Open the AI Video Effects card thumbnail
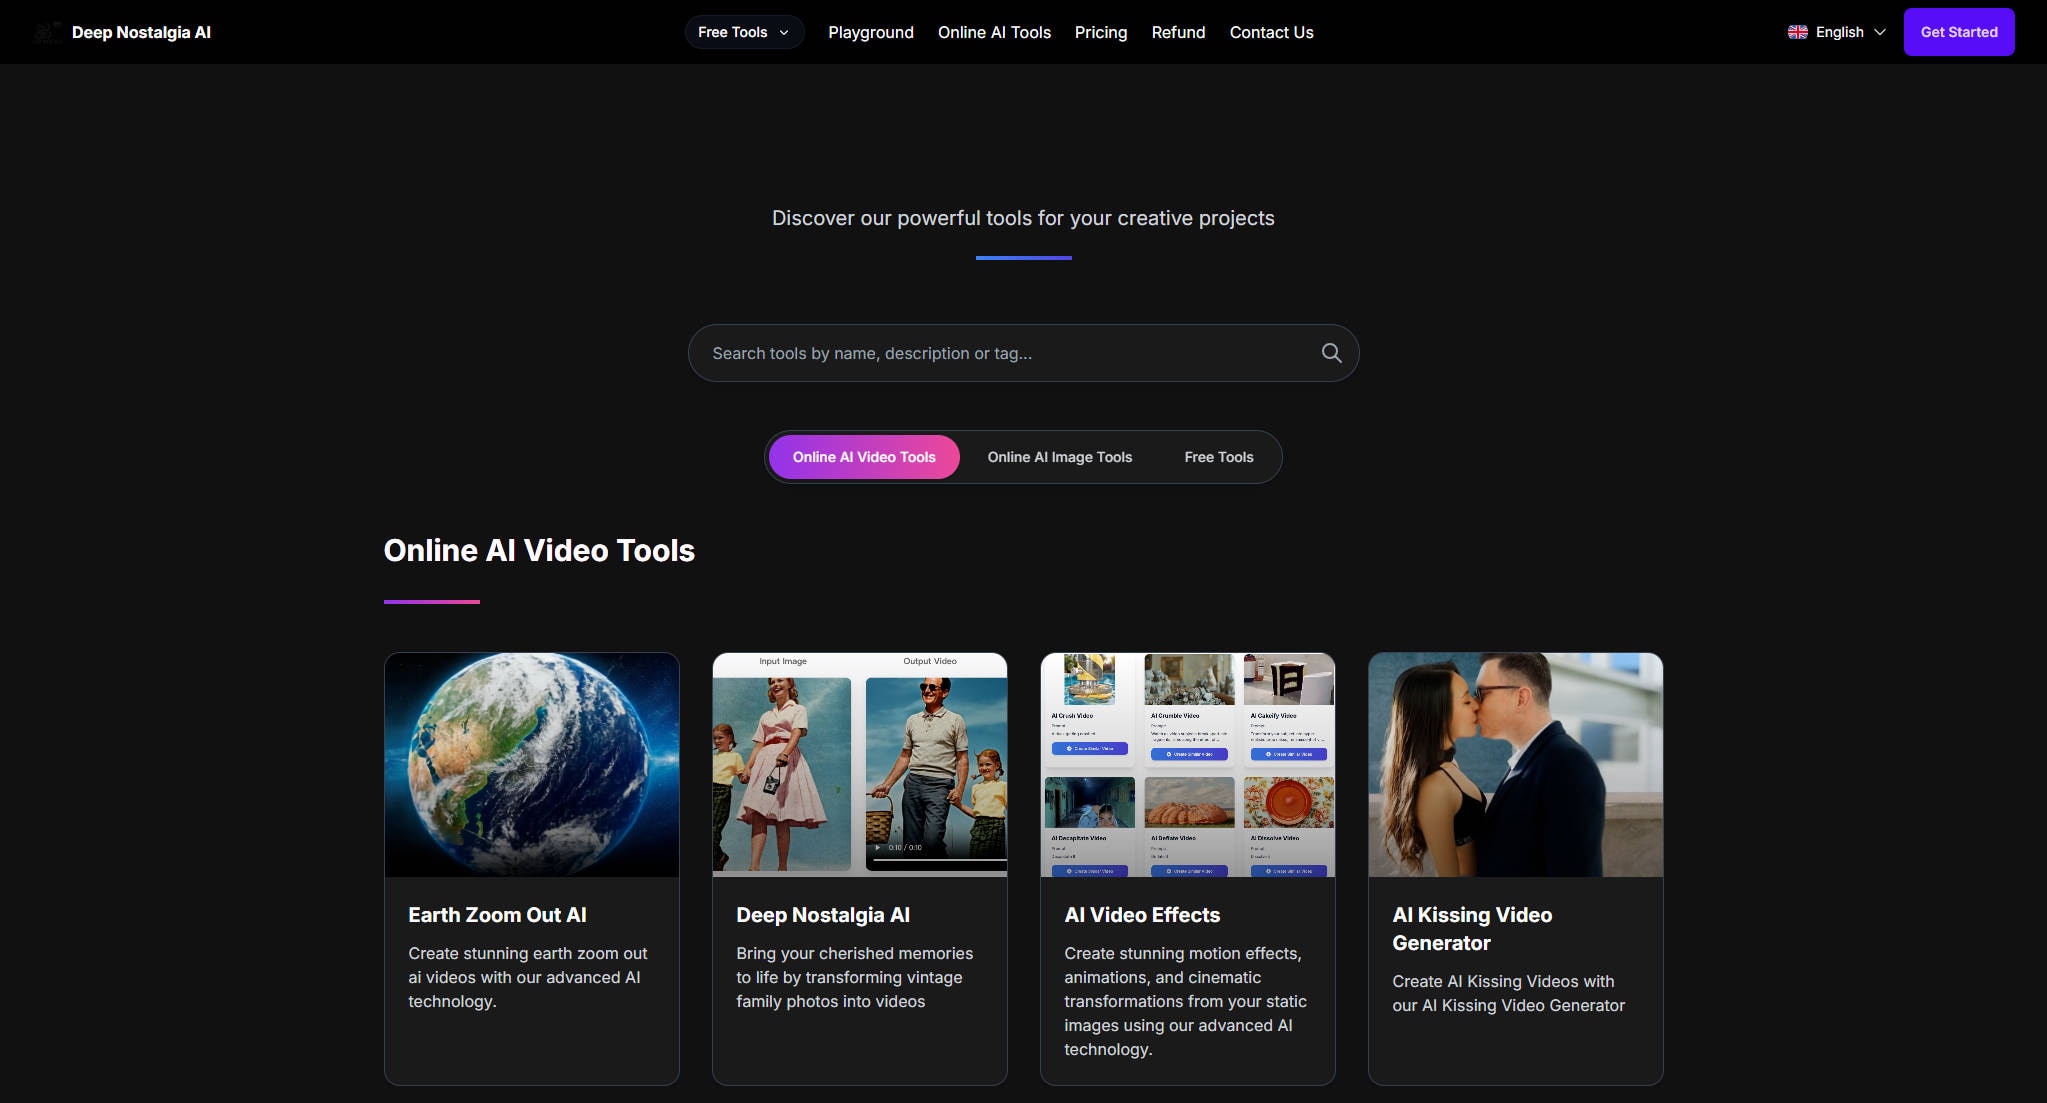 (x=1188, y=765)
